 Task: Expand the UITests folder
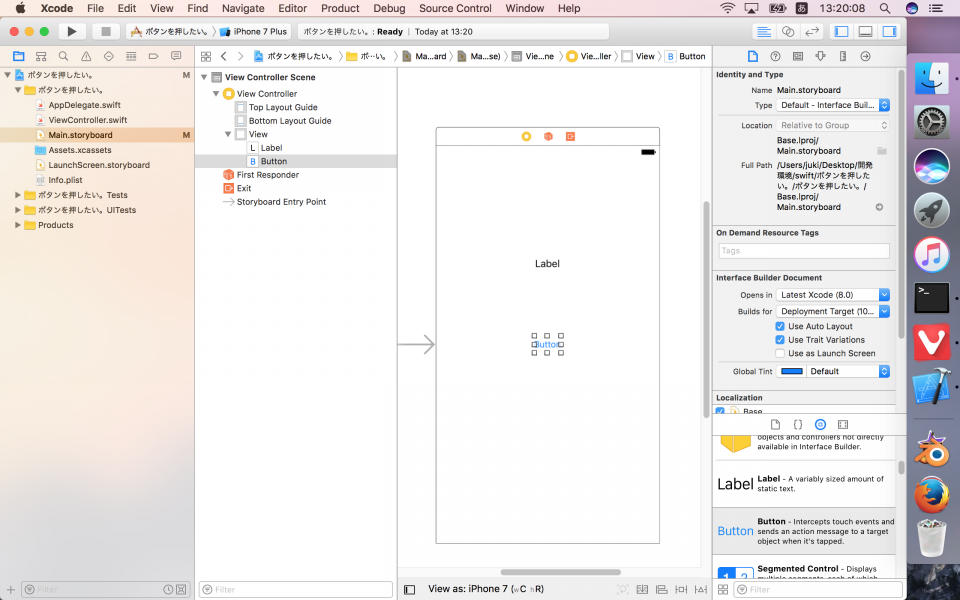18,210
